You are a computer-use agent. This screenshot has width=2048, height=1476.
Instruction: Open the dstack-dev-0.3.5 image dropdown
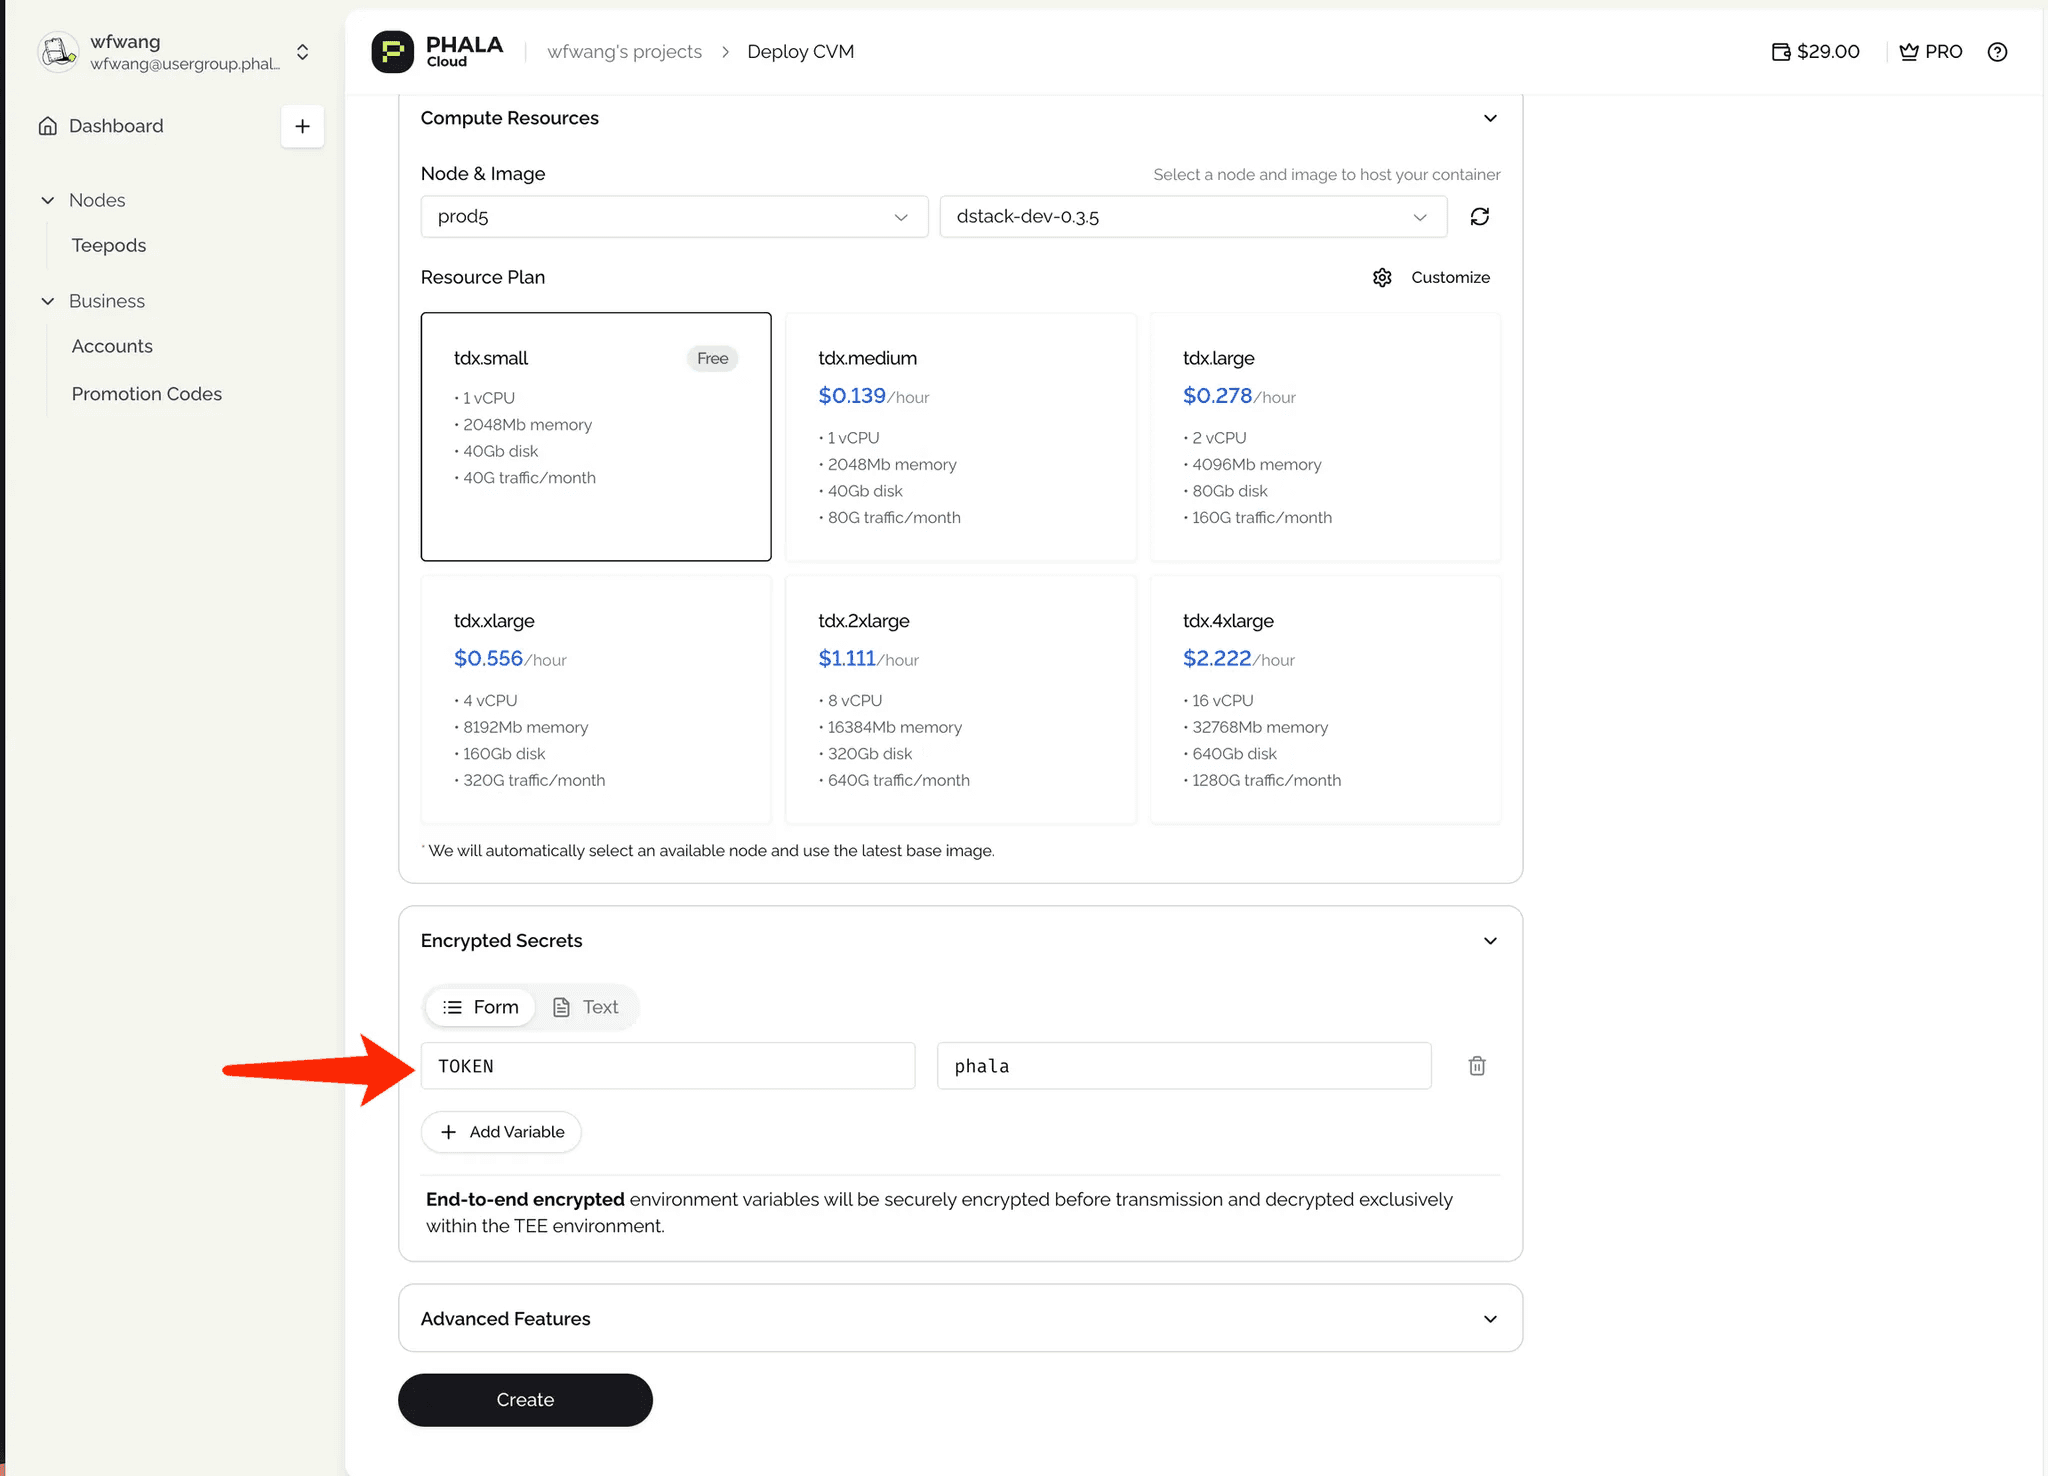[x=1193, y=217]
